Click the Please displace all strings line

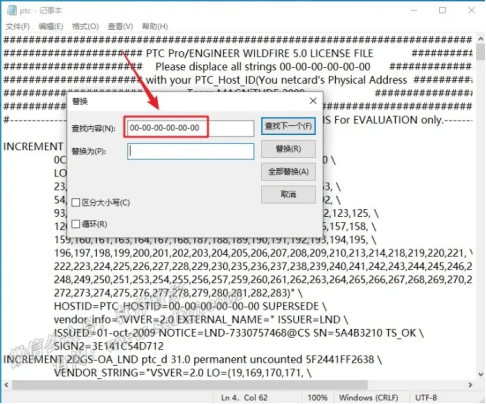263,67
